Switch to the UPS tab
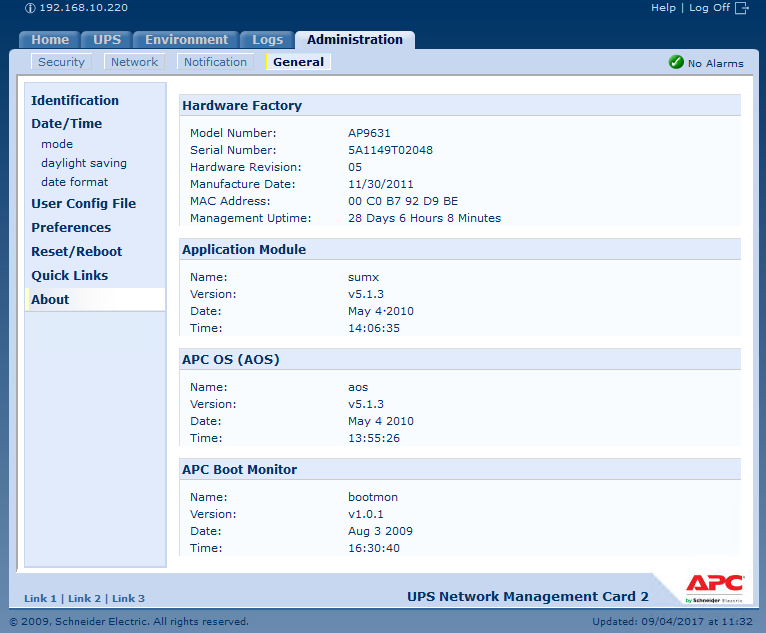This screenshot has height=633, width=766. (x=107, y=40)
